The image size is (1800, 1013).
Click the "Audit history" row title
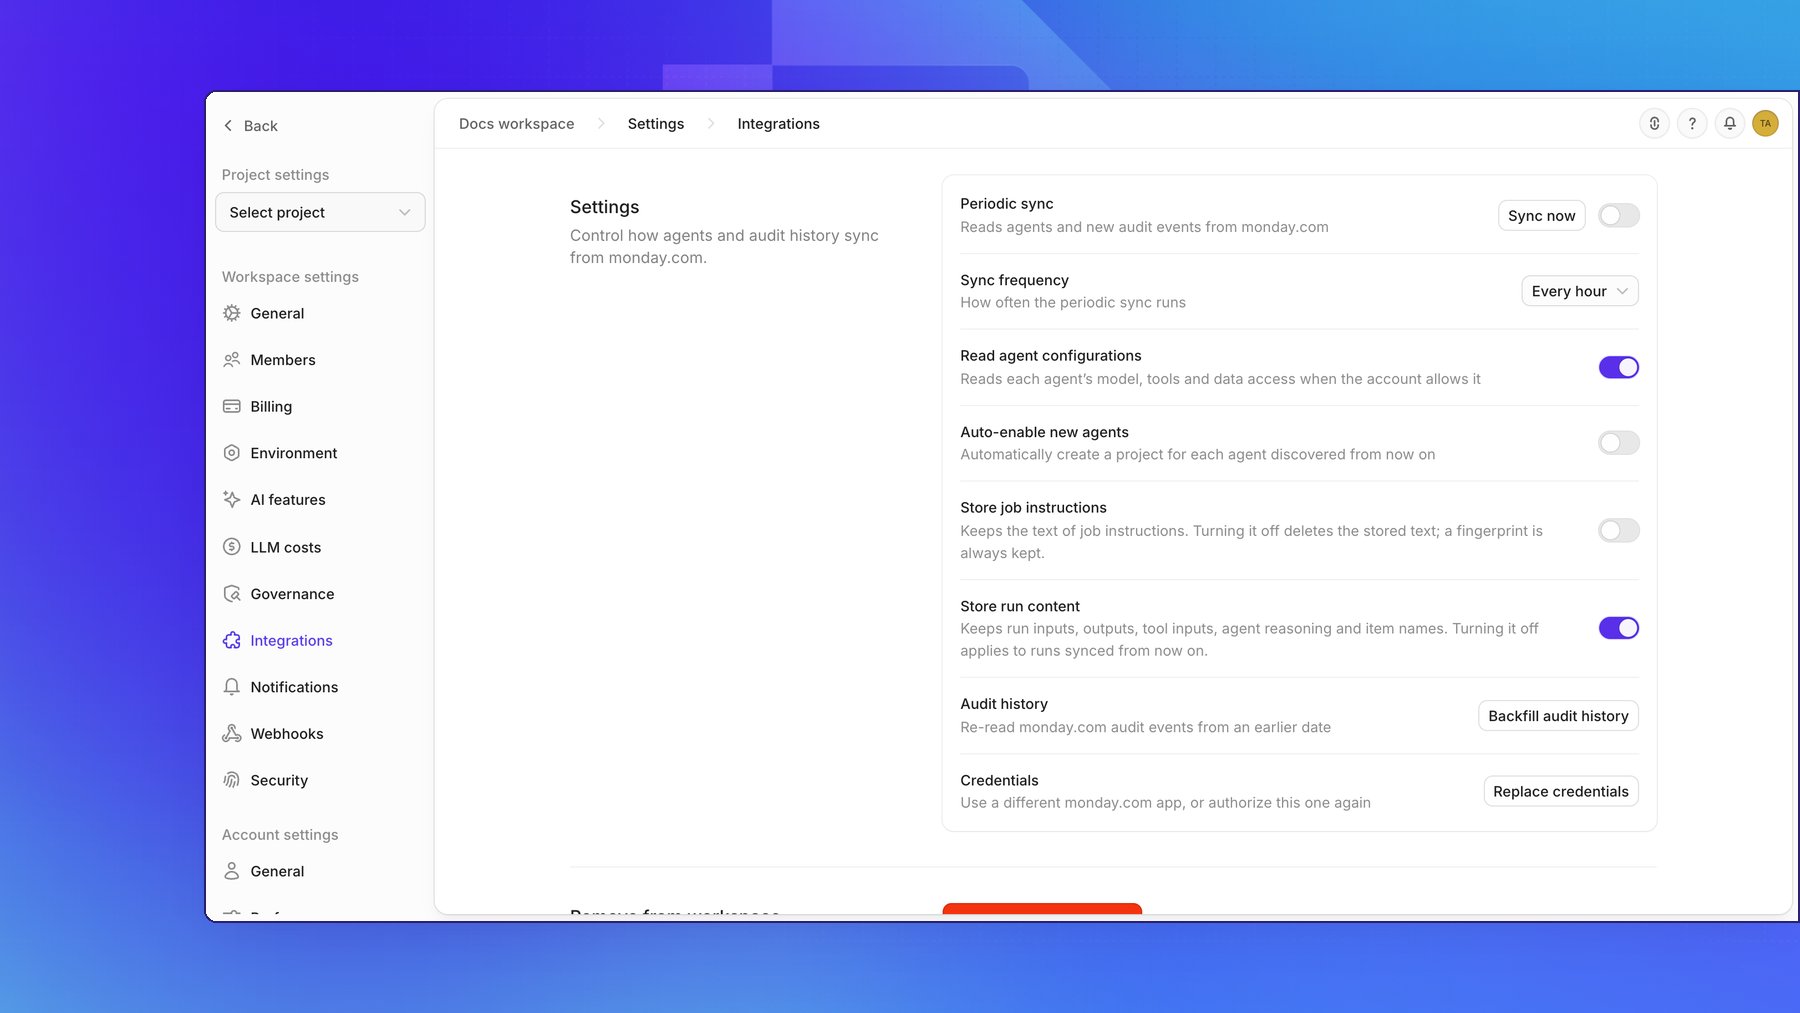coord(1003,704)
